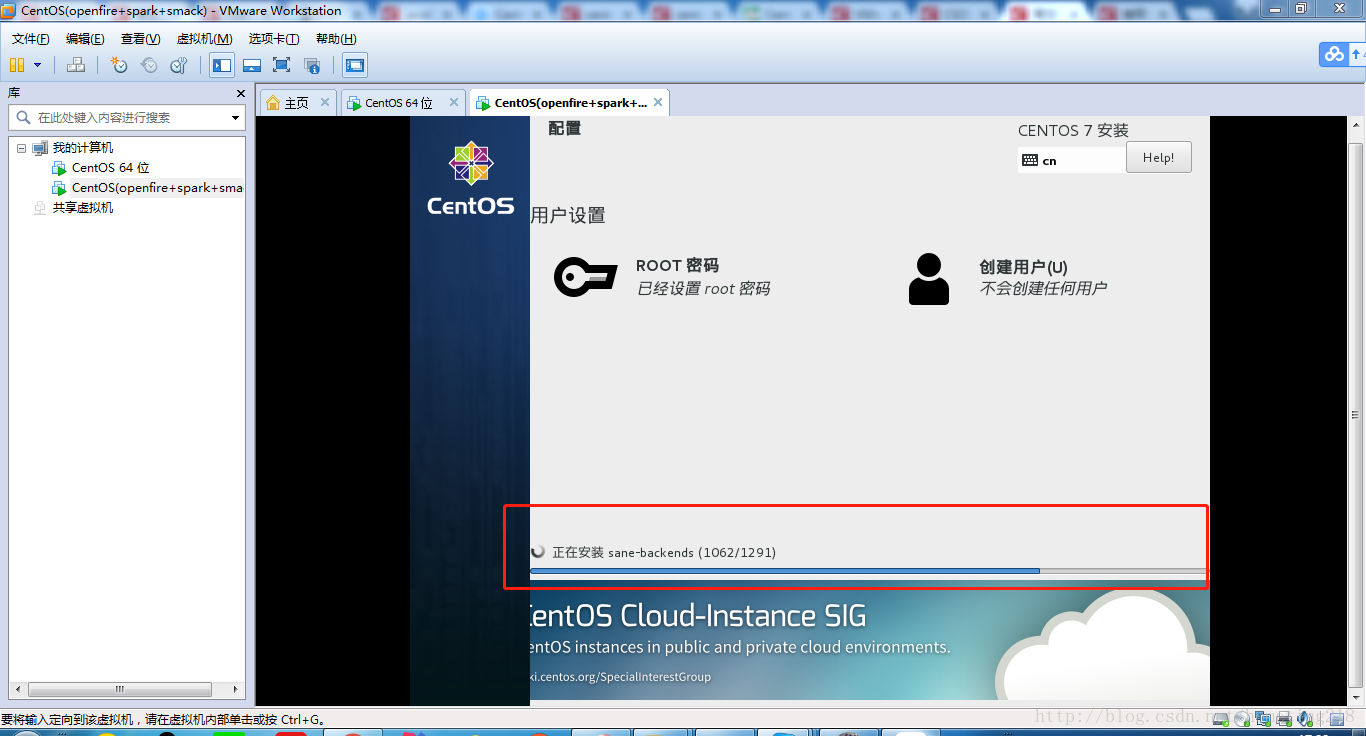Click the CentOS logo in installer sidebar
The height and width of the screenshot is (736, 1366).
(470, 178)
